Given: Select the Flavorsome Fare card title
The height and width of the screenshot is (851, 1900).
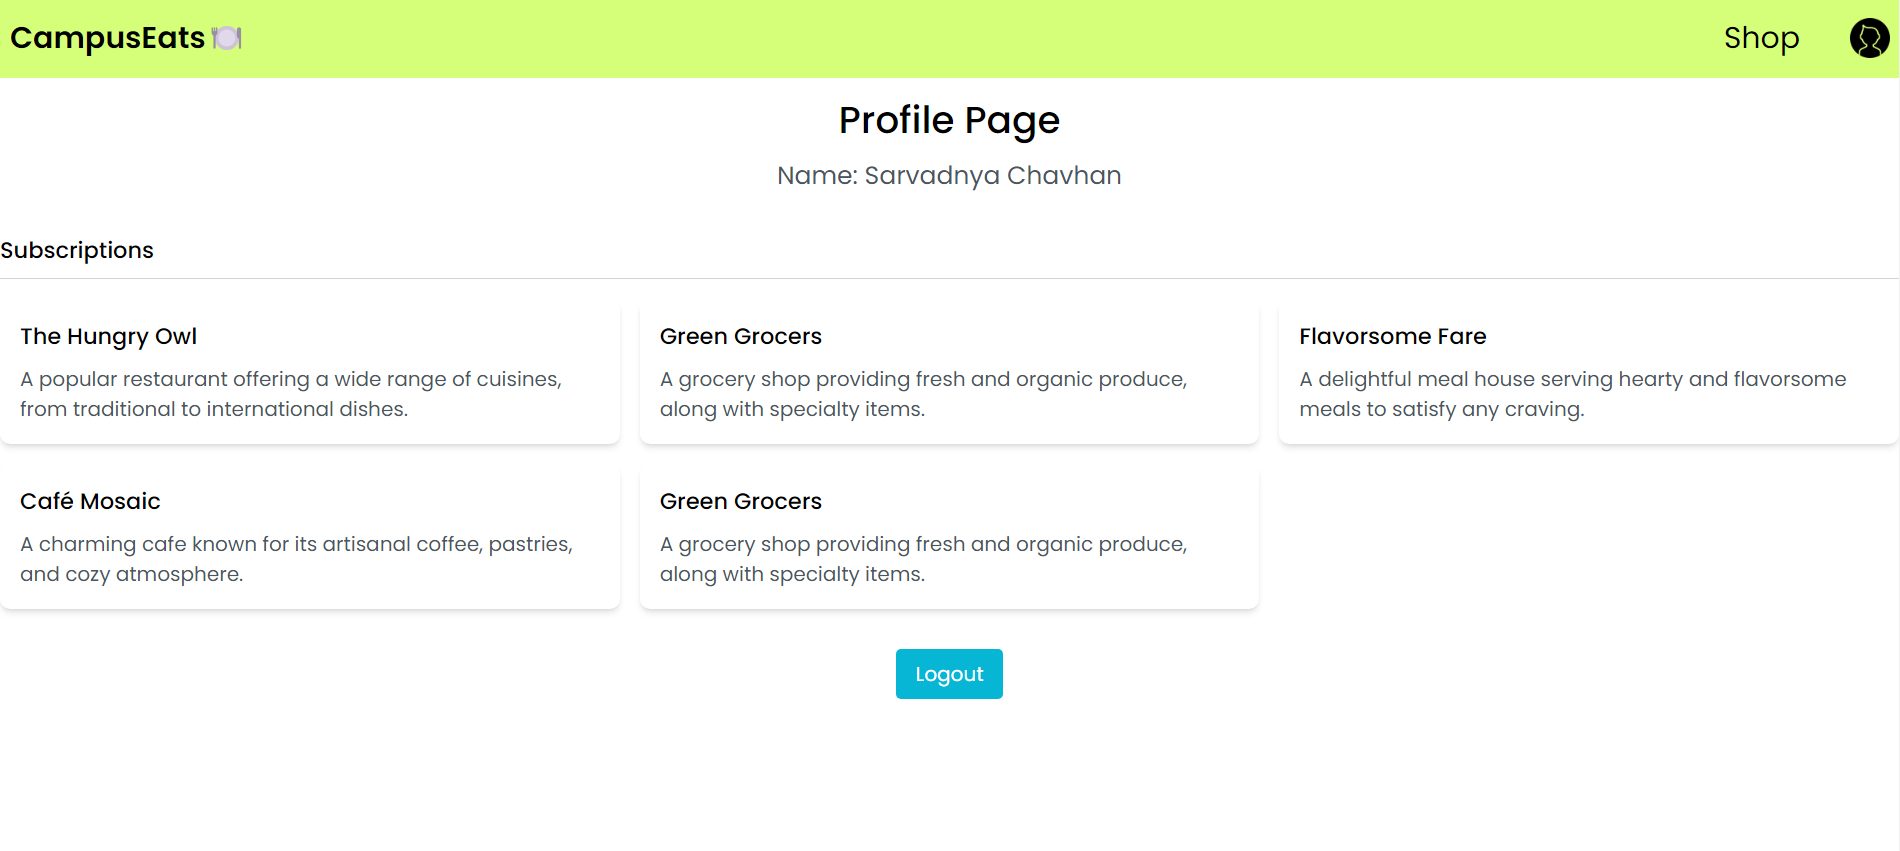Looking at the screenshot, I should tap(1392, 336).
